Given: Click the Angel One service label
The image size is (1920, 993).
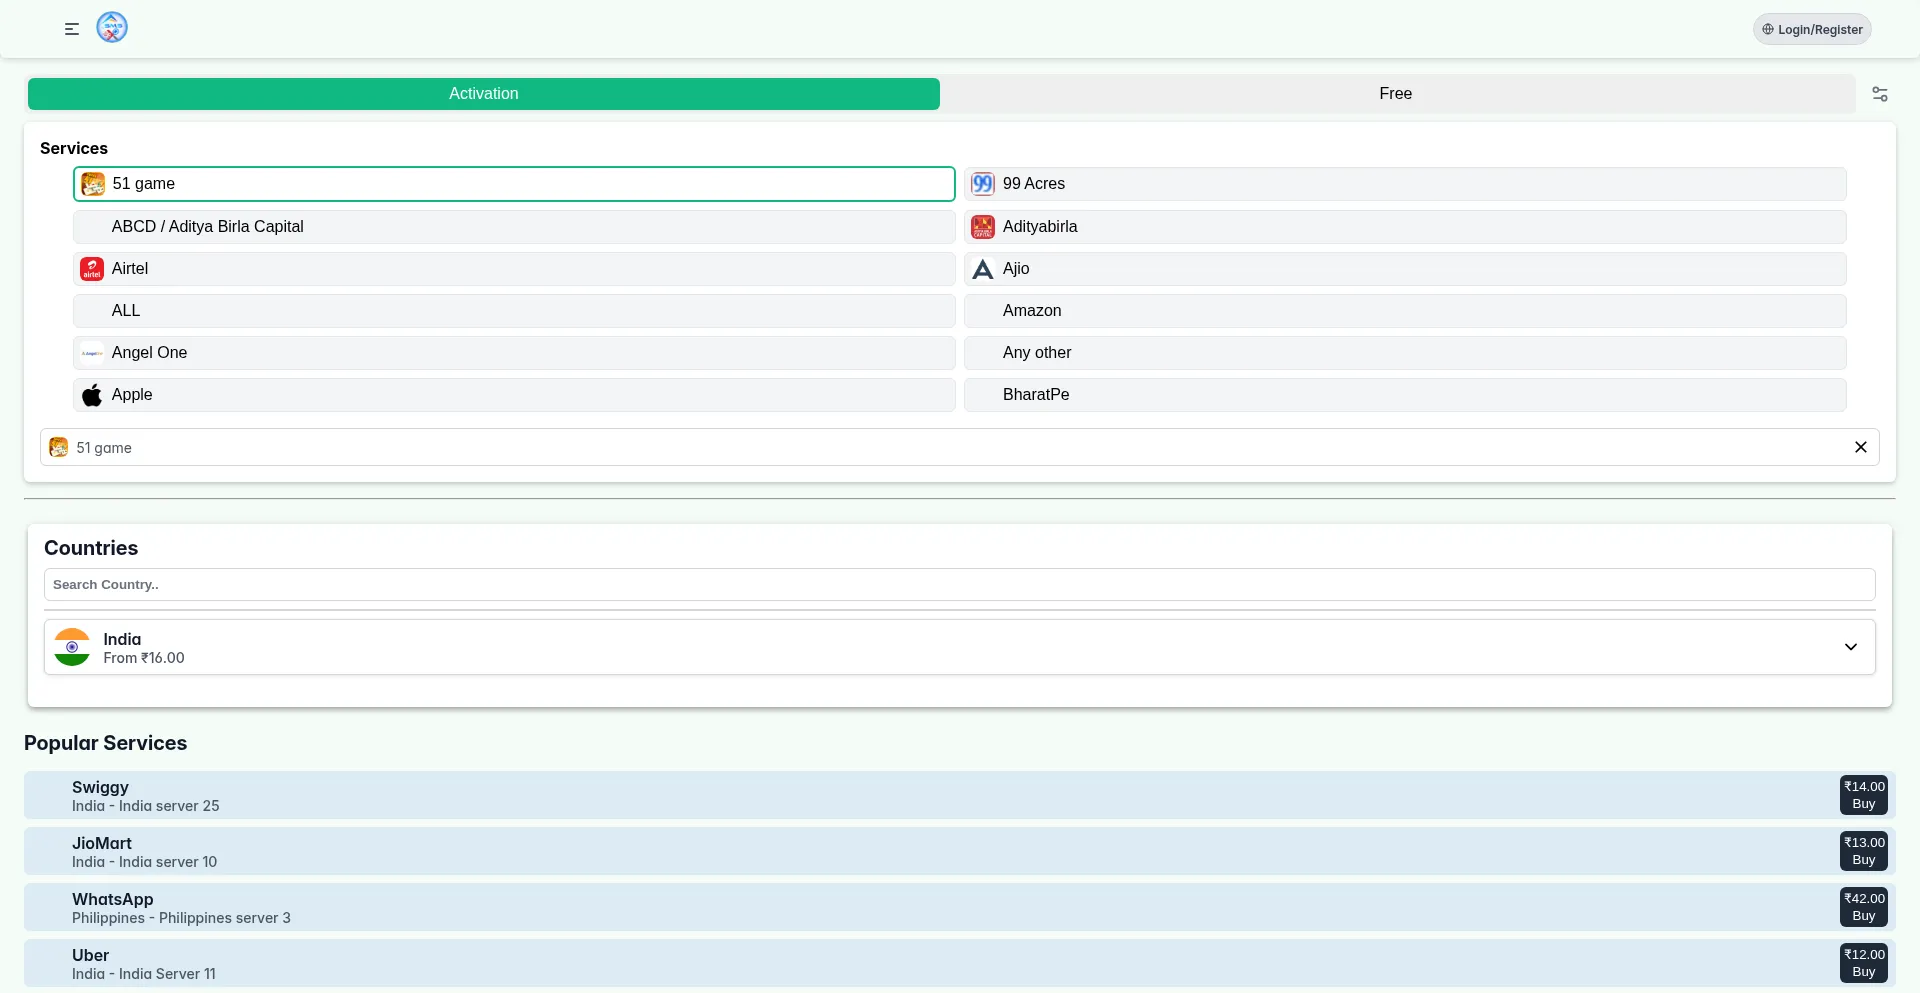Looking at the screenshot, I should 149,353.
